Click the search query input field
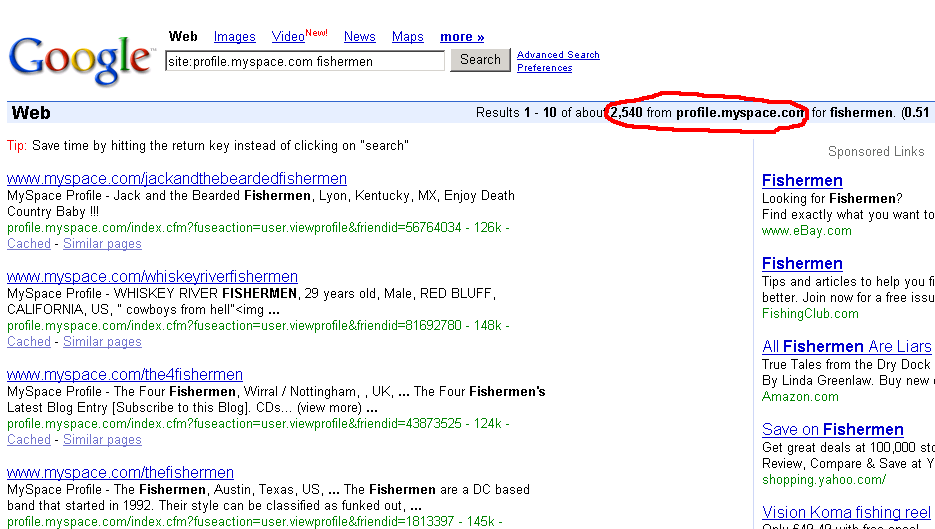 [304, 61]
